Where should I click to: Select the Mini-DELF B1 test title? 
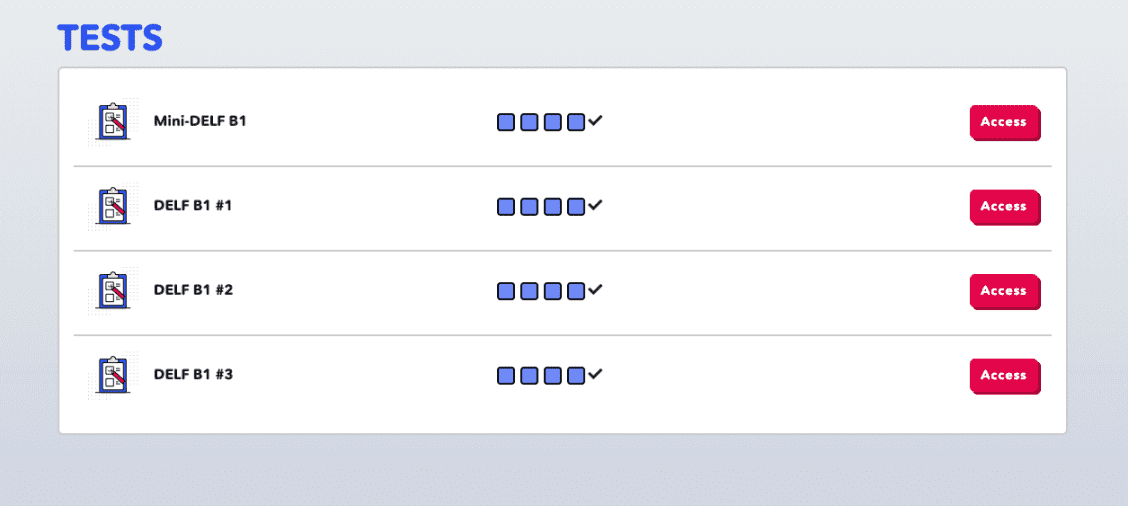pyautogui.click(x=200, y=121)
